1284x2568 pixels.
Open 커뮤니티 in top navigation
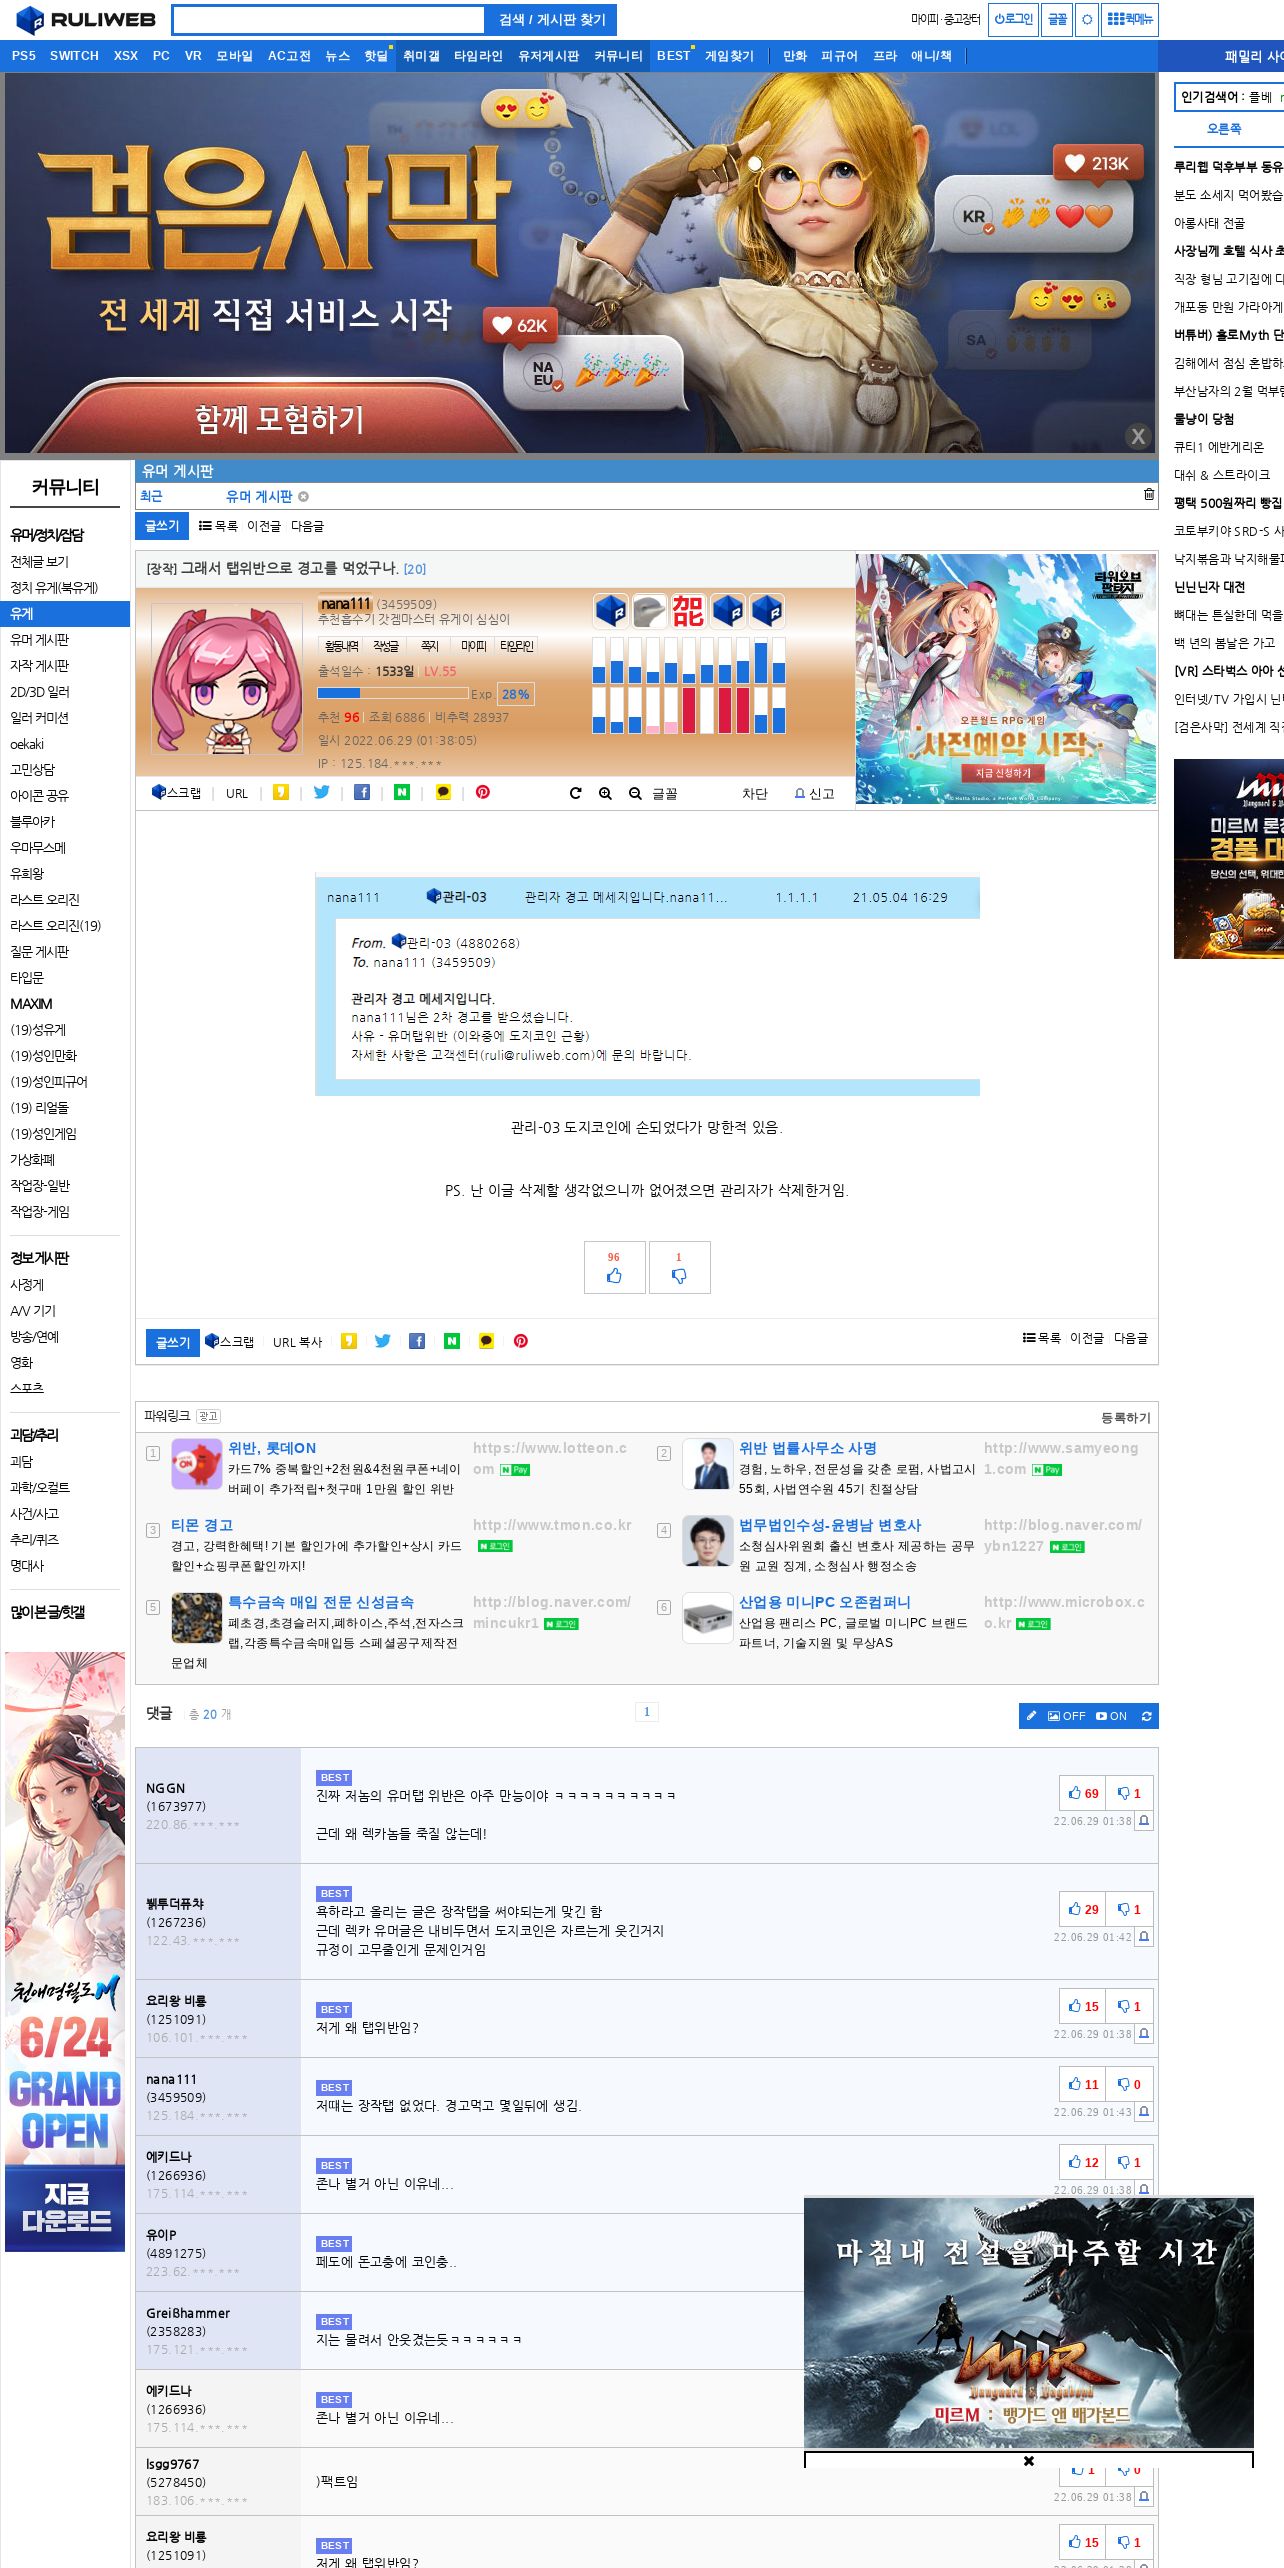point(618,56)
